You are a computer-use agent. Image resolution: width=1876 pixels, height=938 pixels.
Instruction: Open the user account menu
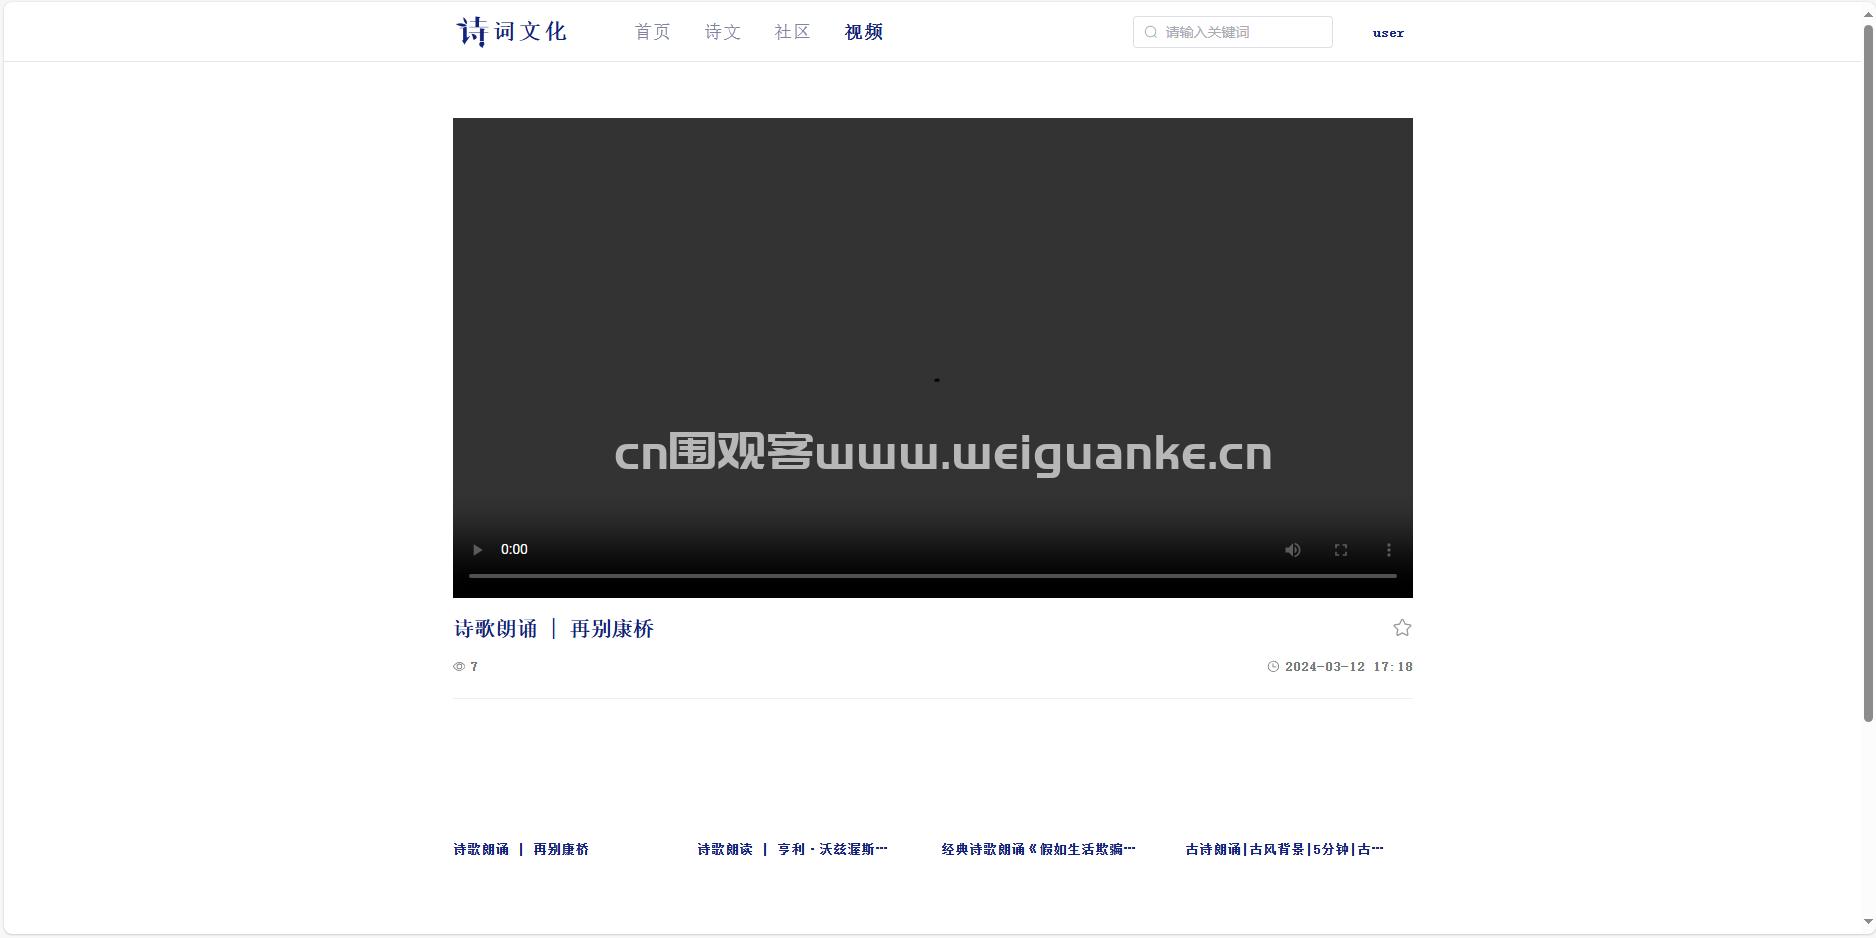[1388, 33]
